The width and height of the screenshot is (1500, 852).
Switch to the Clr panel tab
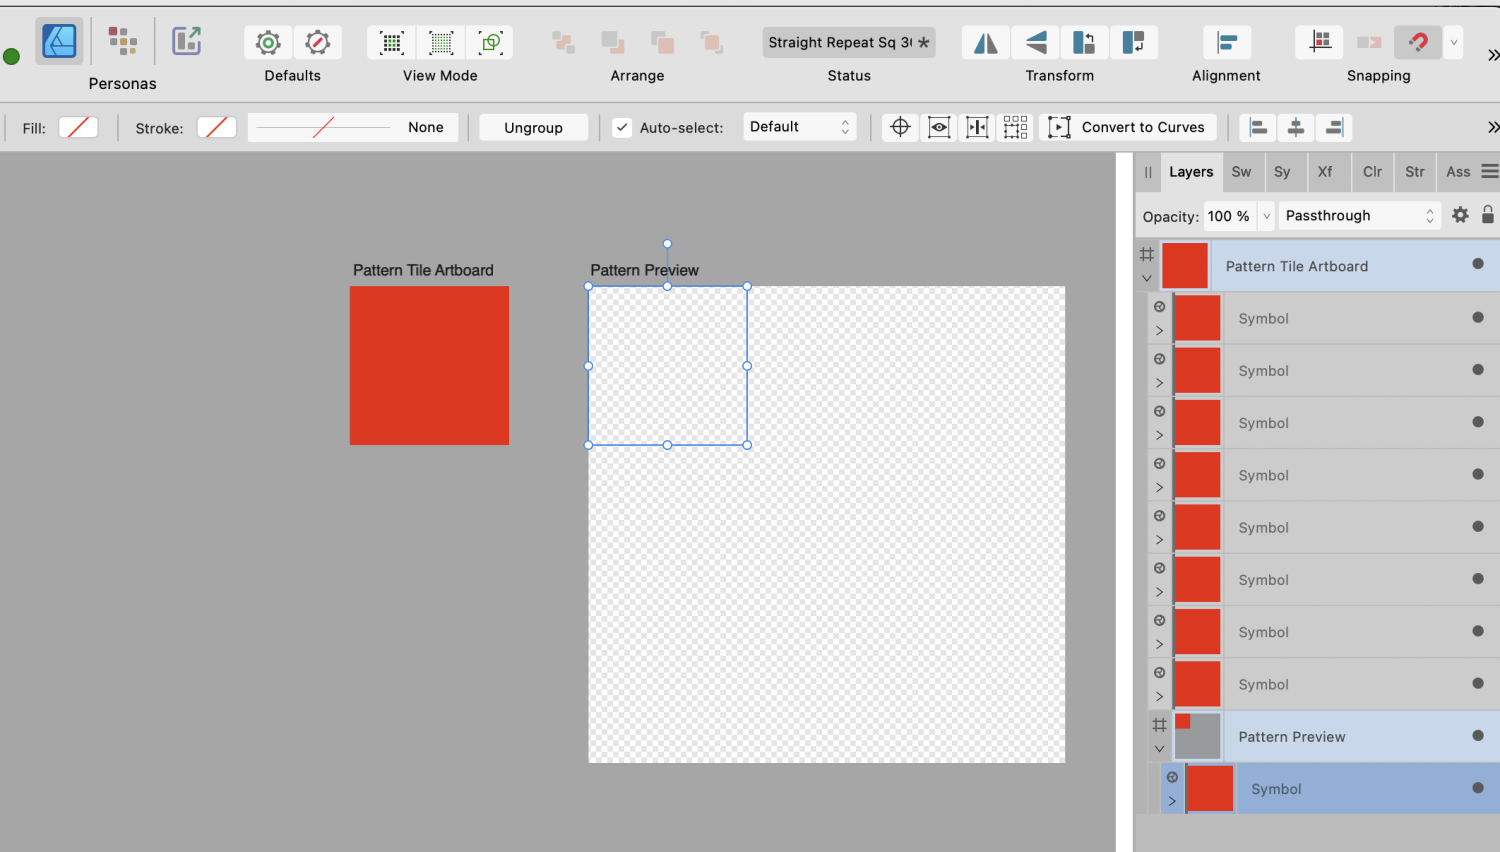pyautogui.click(x=1372, y=171)
